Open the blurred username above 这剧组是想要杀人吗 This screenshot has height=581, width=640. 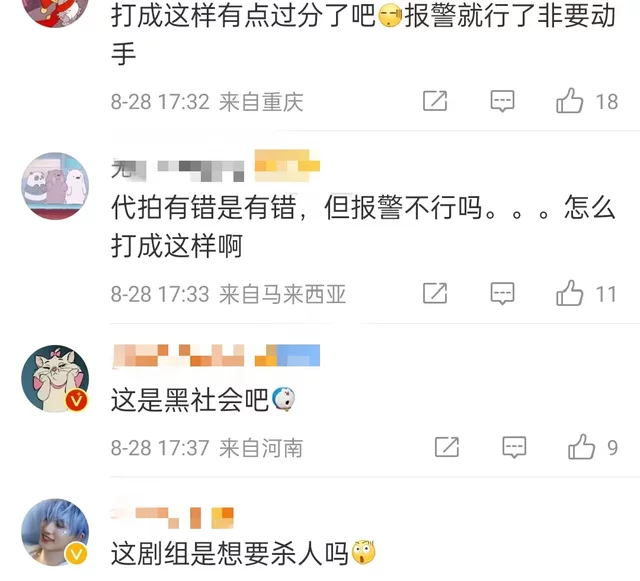(172, 518)
